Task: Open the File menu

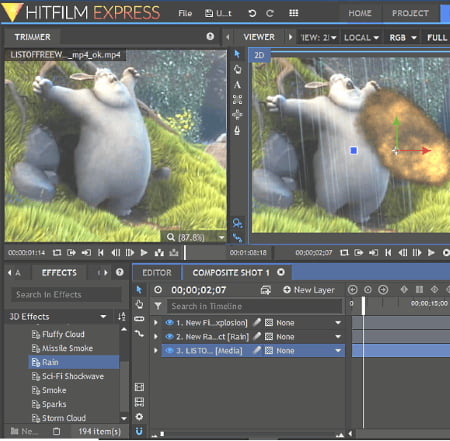Action: tap(185, 13)
